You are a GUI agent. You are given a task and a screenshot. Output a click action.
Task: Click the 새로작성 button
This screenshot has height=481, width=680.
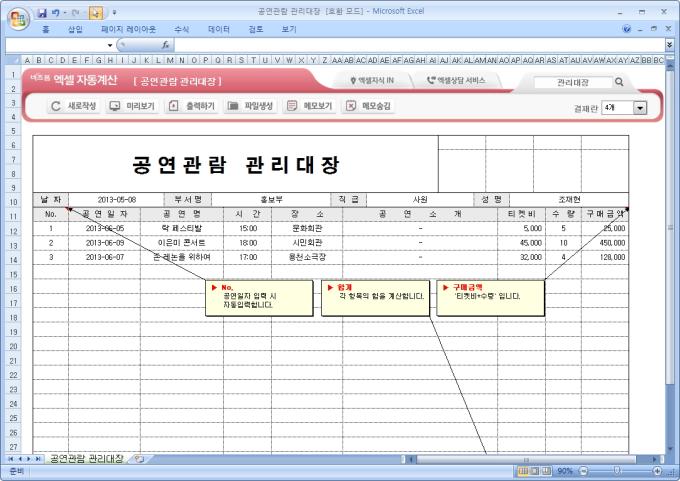coord(74,106)
